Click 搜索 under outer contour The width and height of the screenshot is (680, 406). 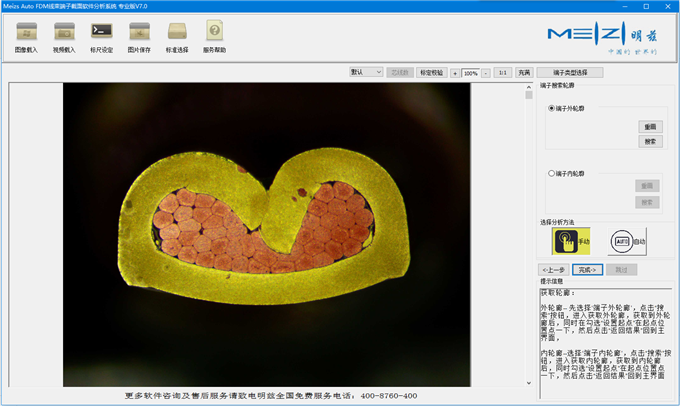650,141
